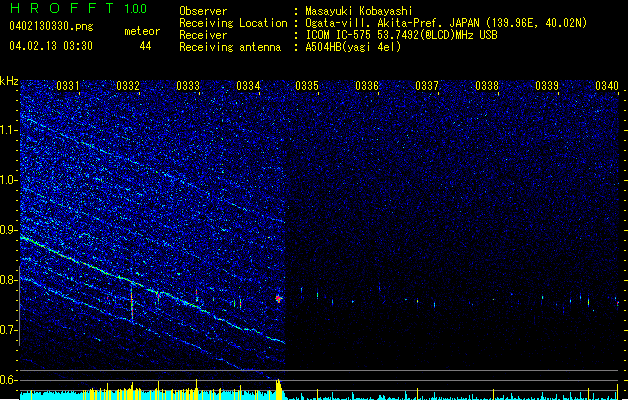Click the 0336 time marker
This screenshot has width=629, height=400.
click(367, 86)
